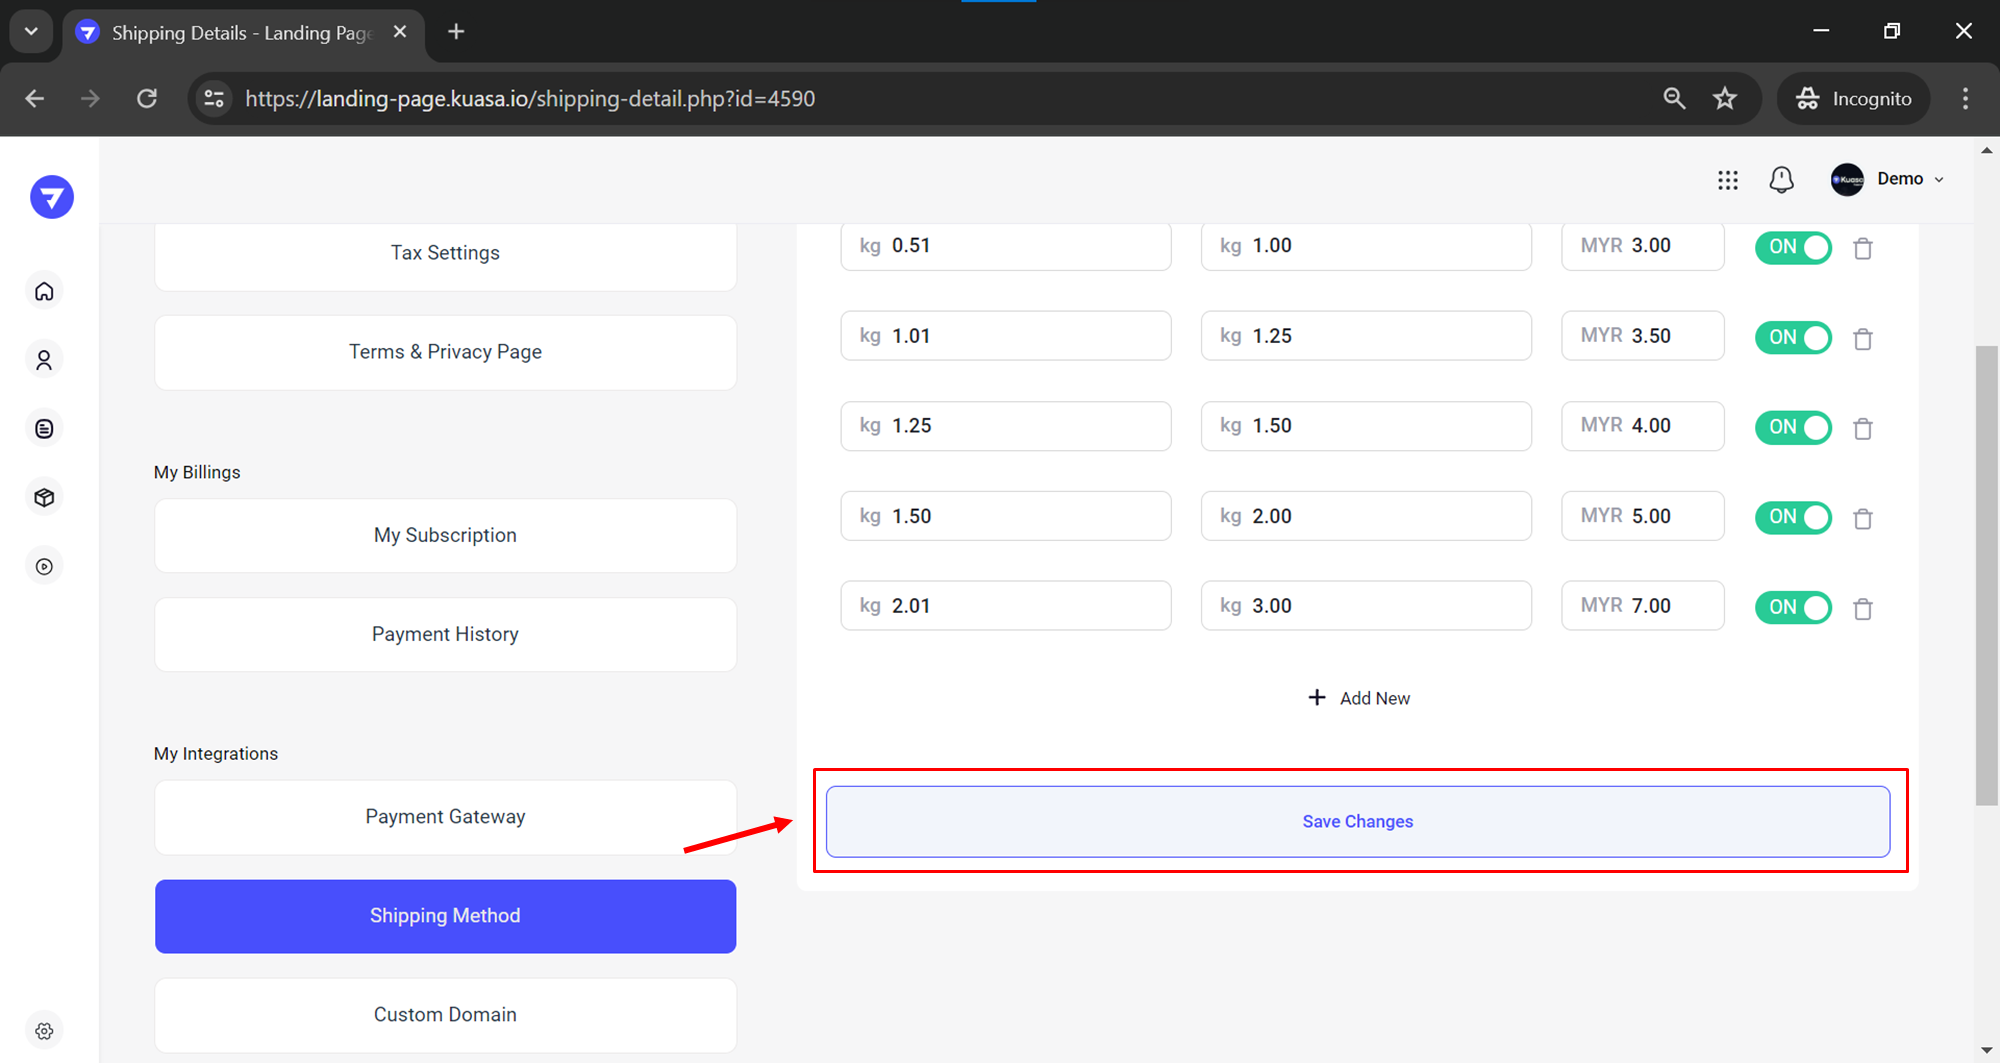Open the user profile sidebar icon
Viewport: 2000px width, 1063px height.
coord(44,360)
